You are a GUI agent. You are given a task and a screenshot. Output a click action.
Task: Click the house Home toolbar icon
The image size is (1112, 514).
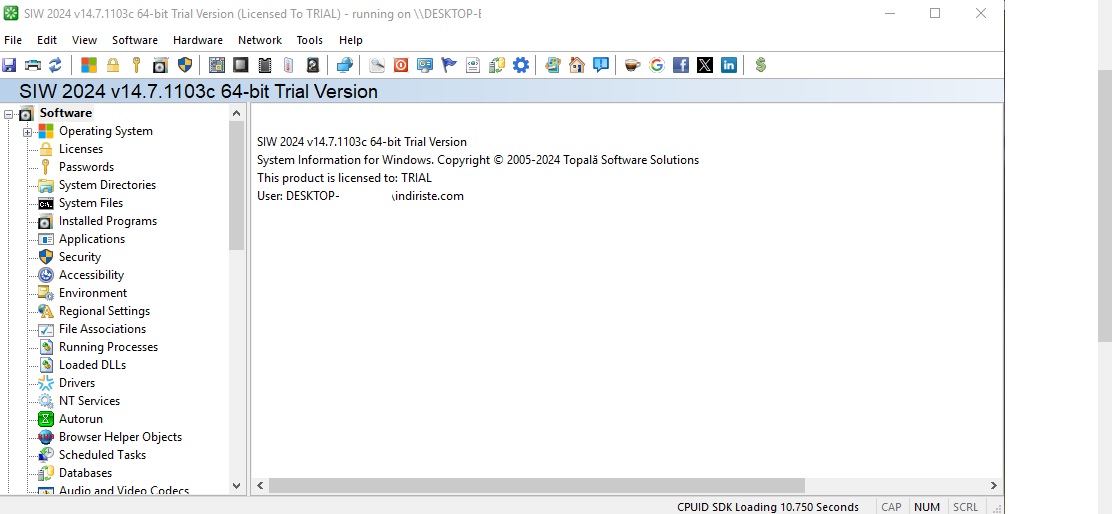point(577,65)
